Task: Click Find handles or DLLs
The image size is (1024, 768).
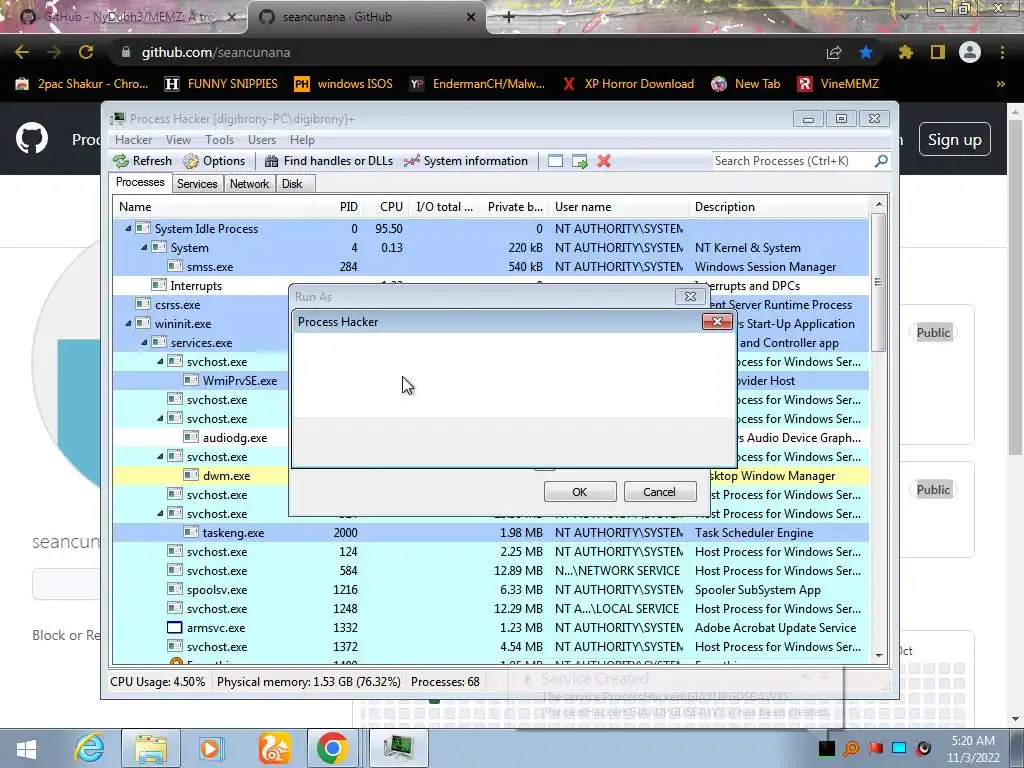Action: pyautogui.click(x=329, y=161)
